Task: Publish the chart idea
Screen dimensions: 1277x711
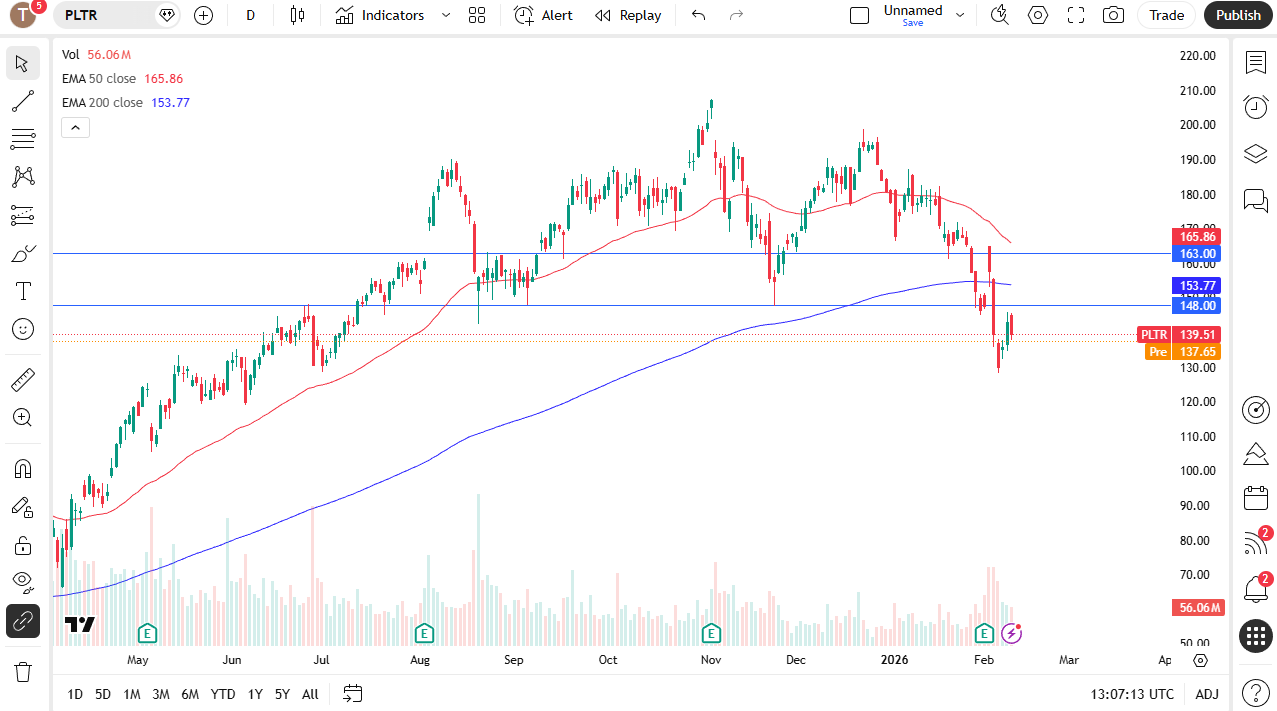Action: 1239,15
